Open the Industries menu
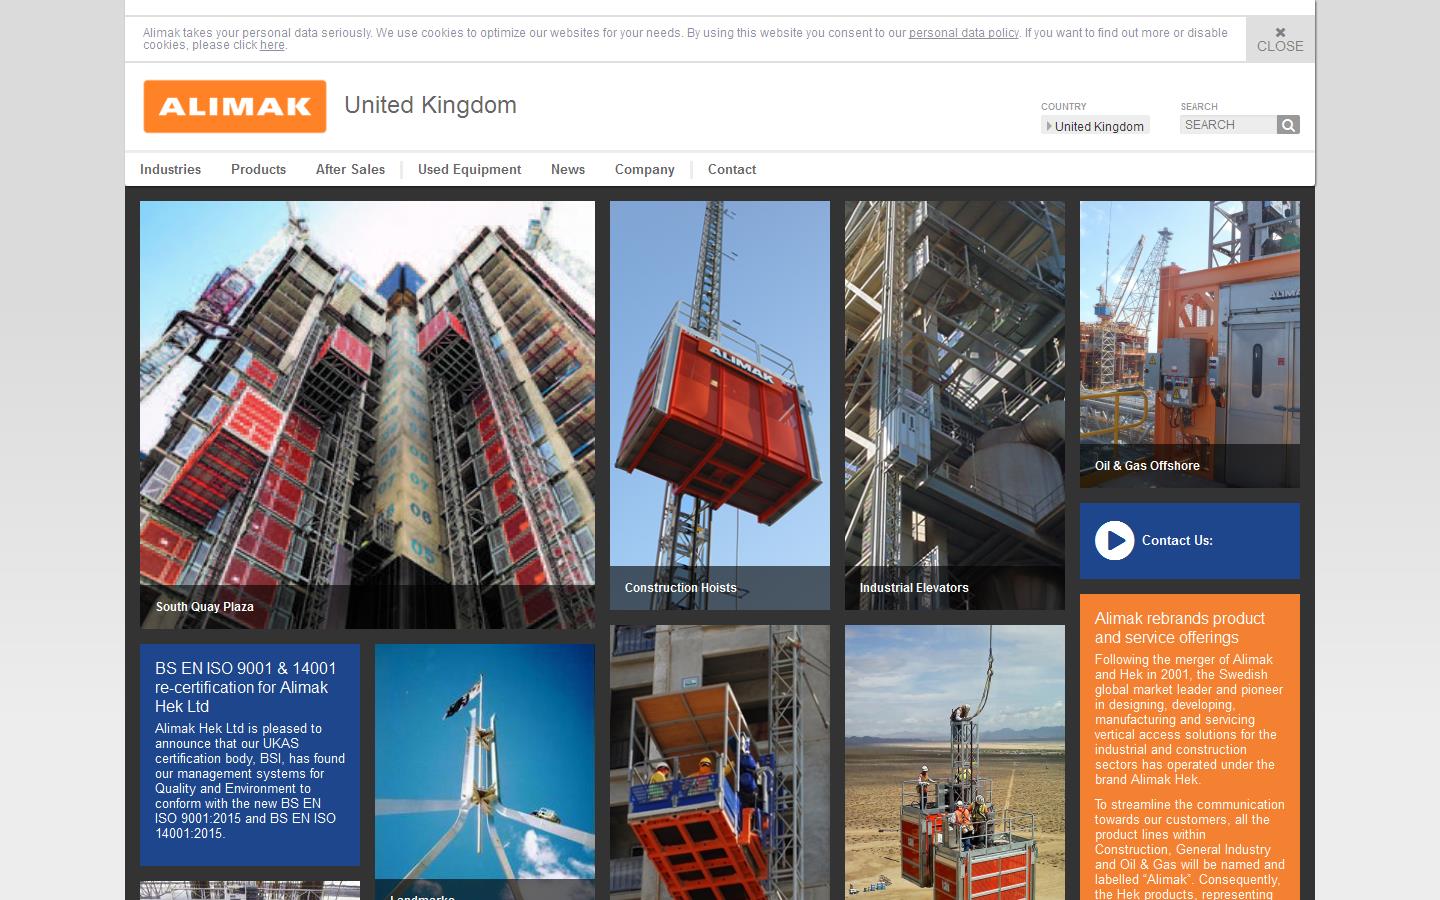 point(170,169)
